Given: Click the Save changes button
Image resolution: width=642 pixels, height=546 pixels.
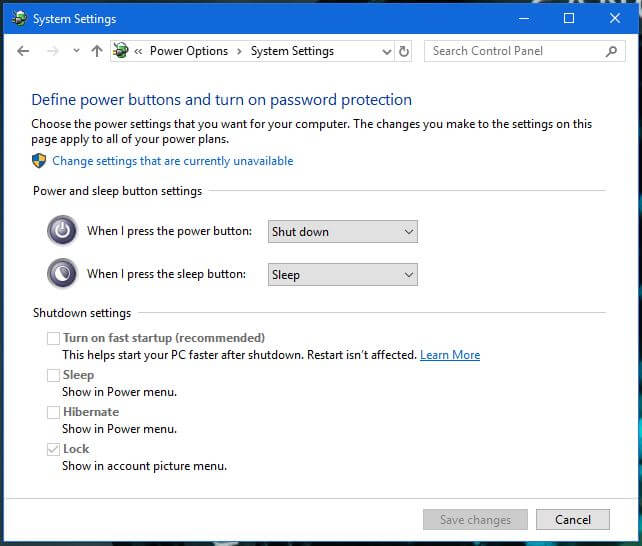Looking at the screenshot, I should coord(475,520).
